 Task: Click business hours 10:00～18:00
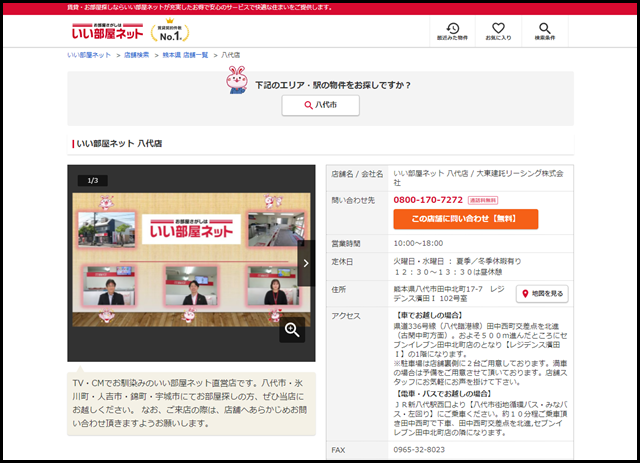[418, 243]
